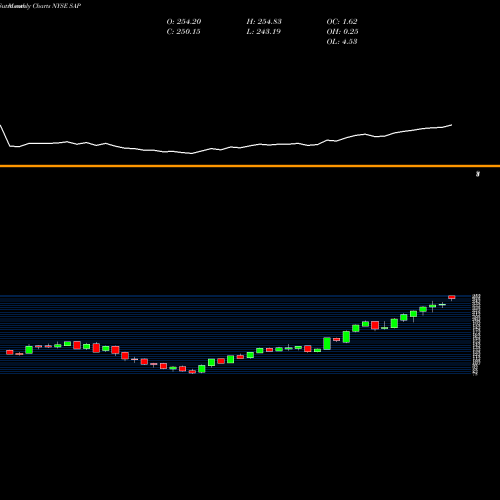This screenshot has height=500, width=500.
Task: Click the latest red candlestick at chart top
Action: click(452, 297)
